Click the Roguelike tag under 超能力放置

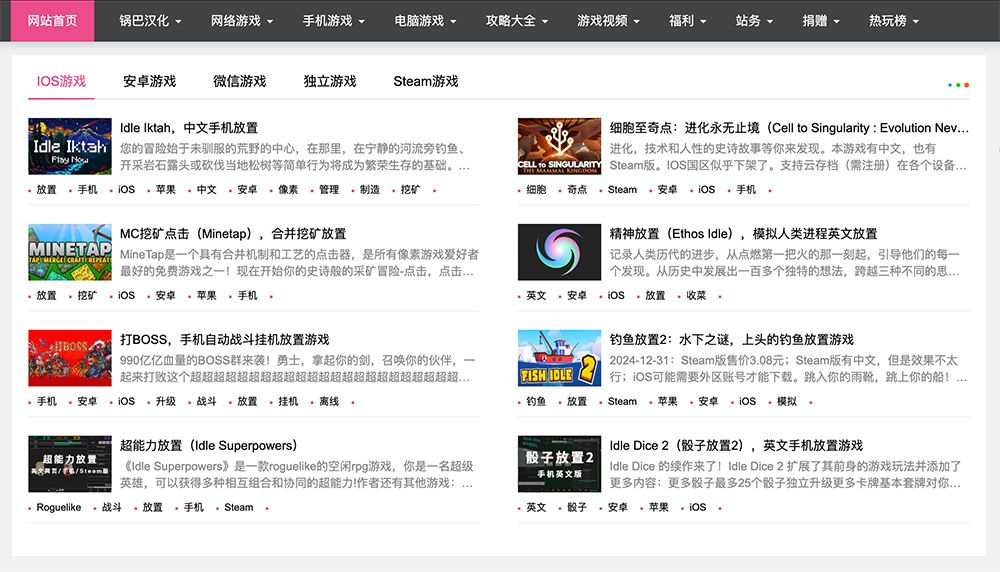[x=59, y=507]
